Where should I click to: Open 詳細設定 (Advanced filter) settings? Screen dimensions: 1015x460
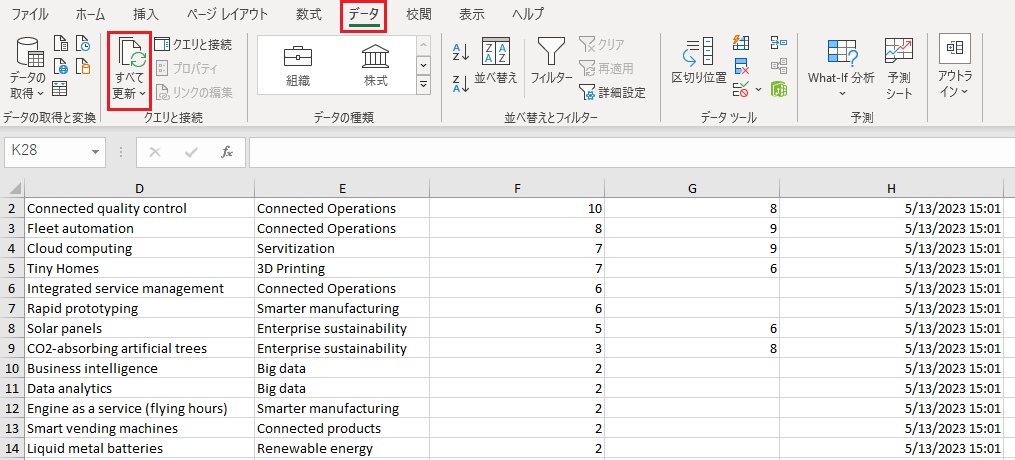[612, 93]
